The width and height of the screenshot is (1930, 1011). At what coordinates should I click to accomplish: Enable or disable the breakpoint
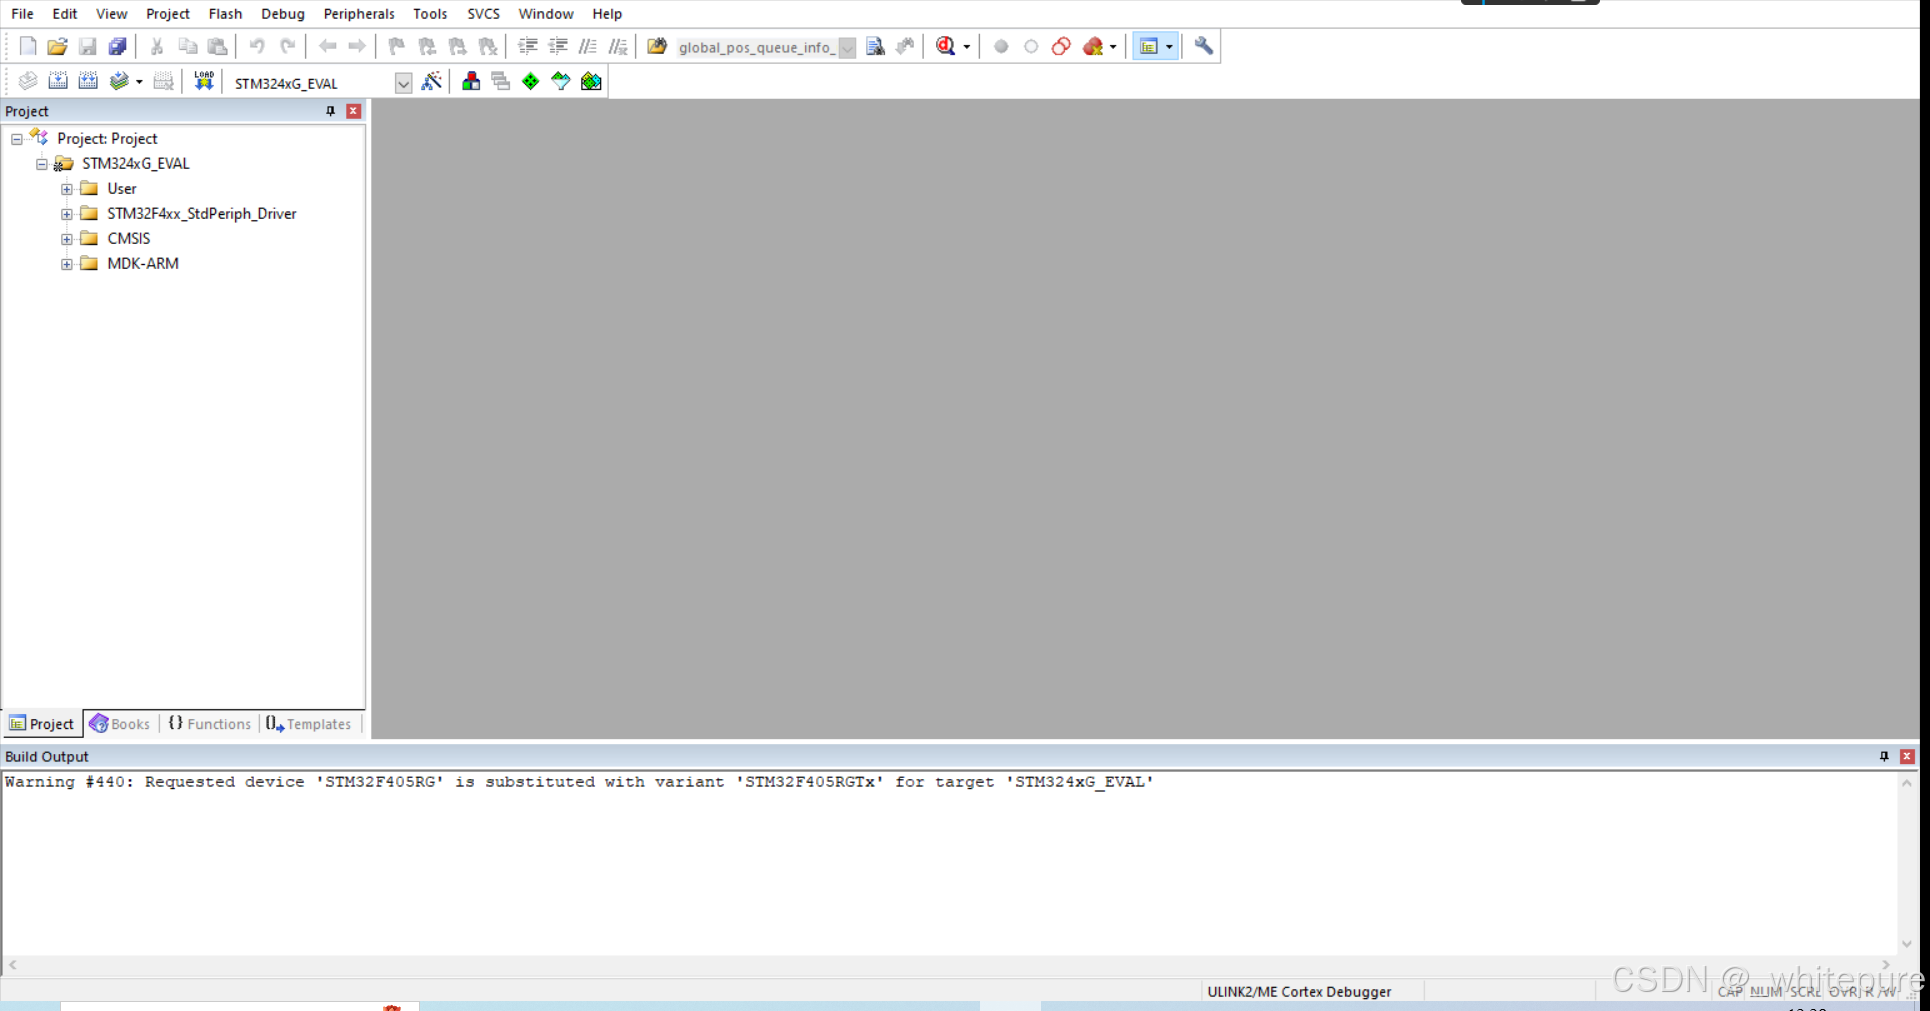(1031, 46)
